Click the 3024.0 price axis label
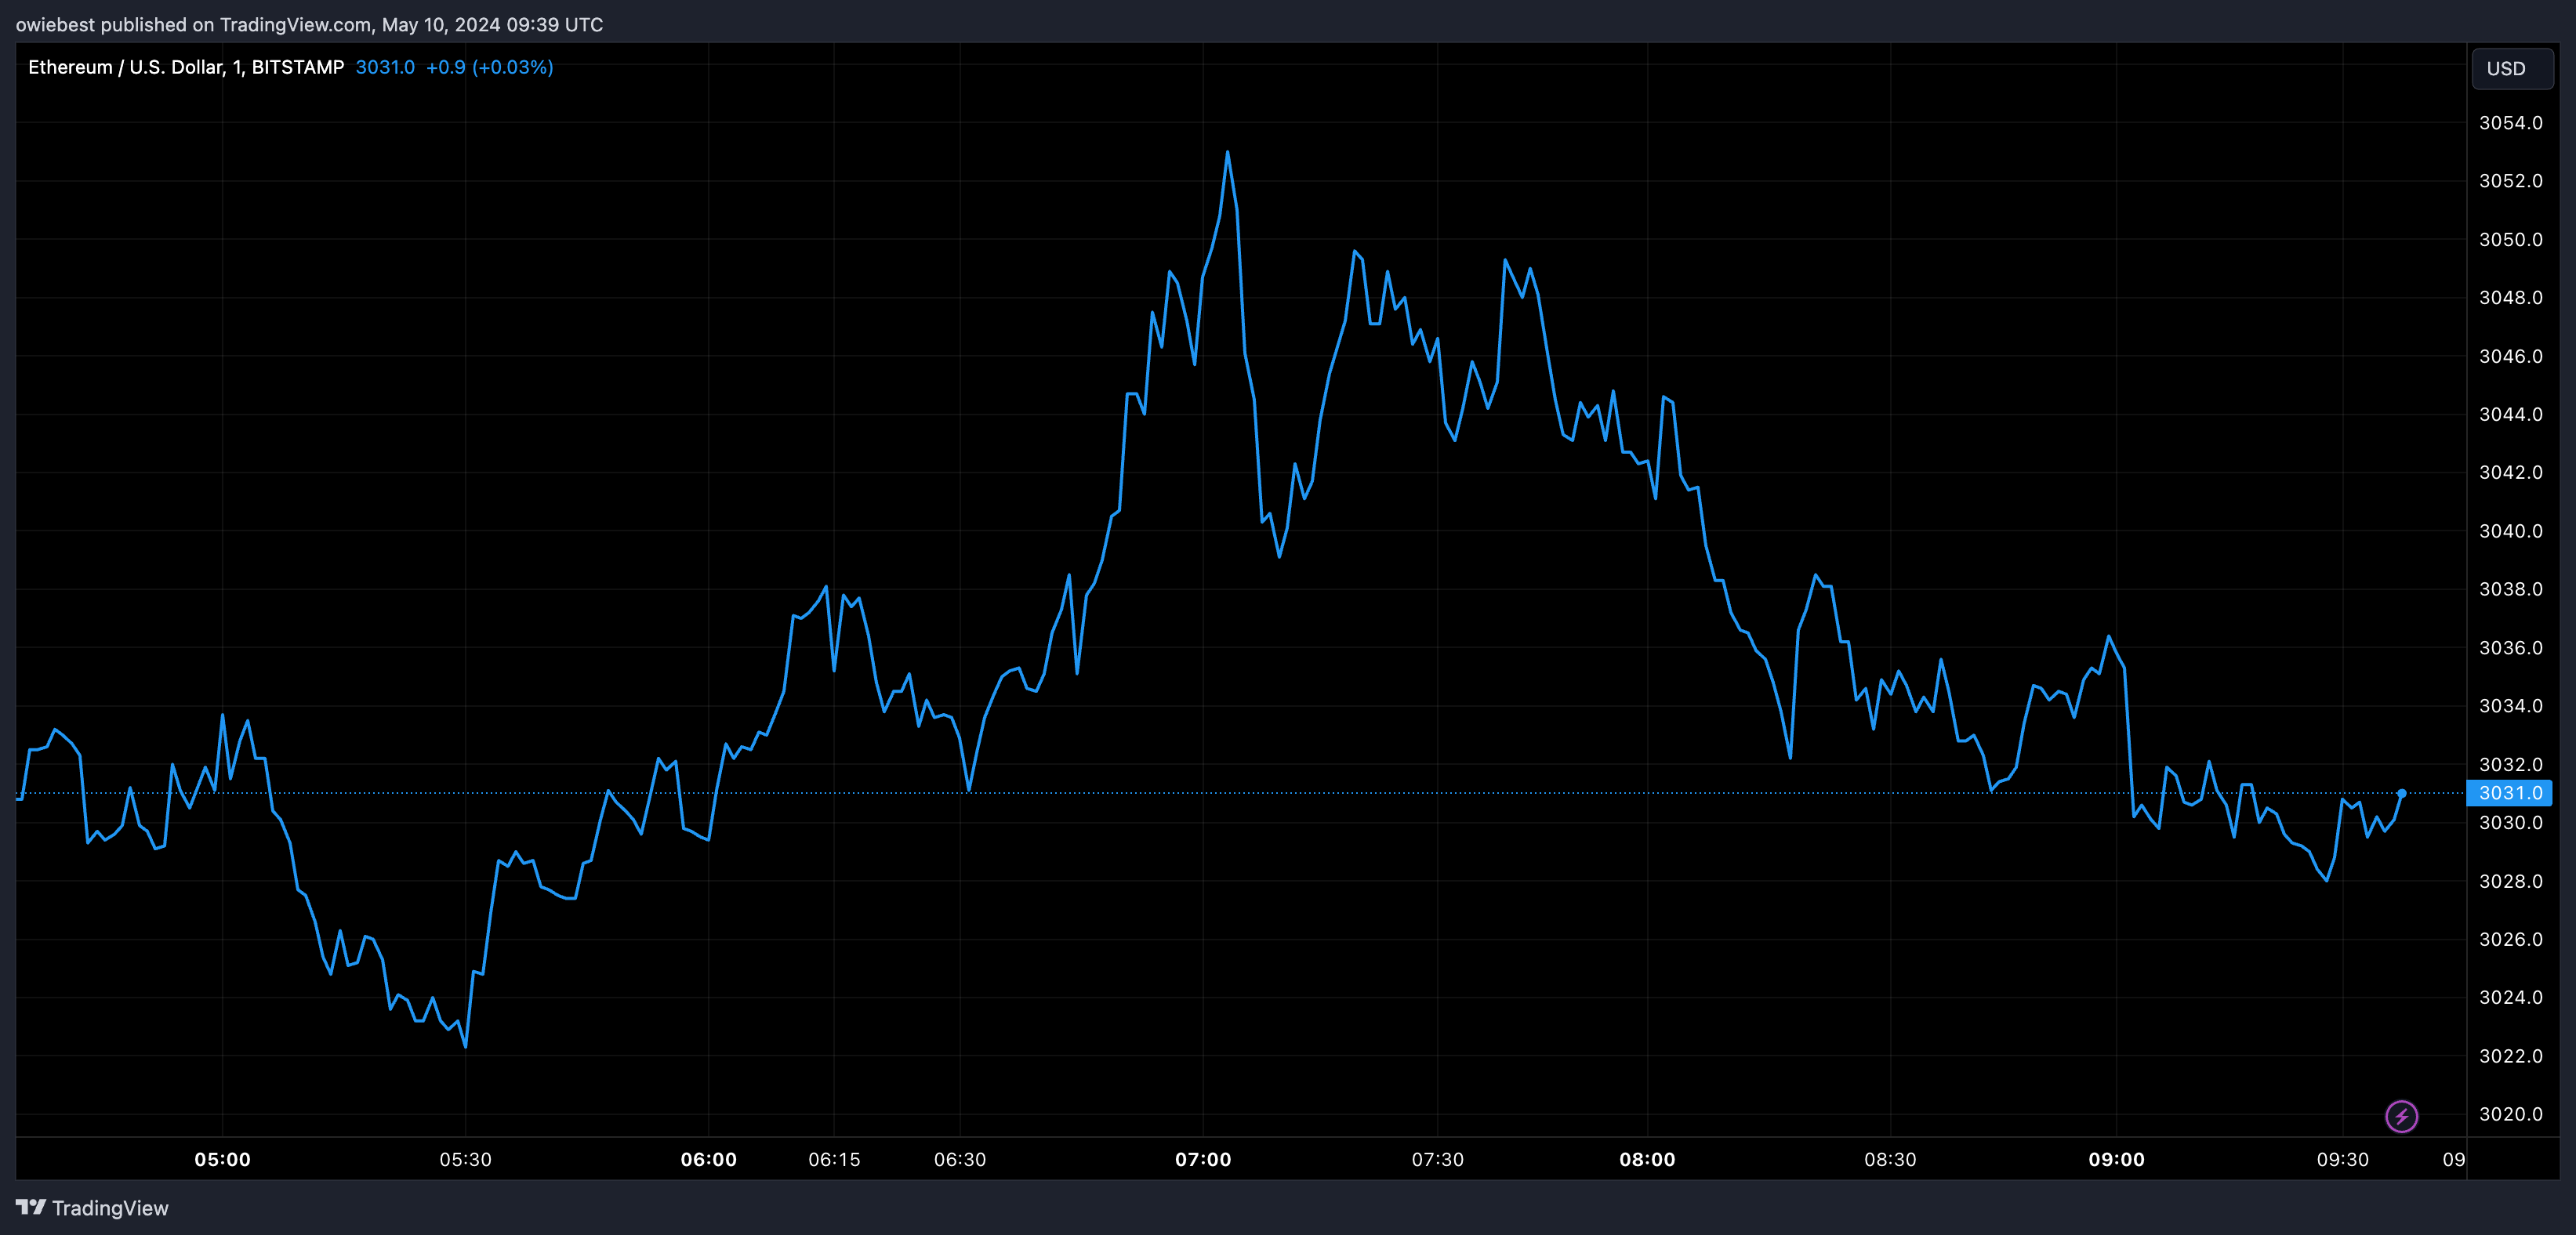Viewport: 2576px width, 1235px height. (2510, 997)
